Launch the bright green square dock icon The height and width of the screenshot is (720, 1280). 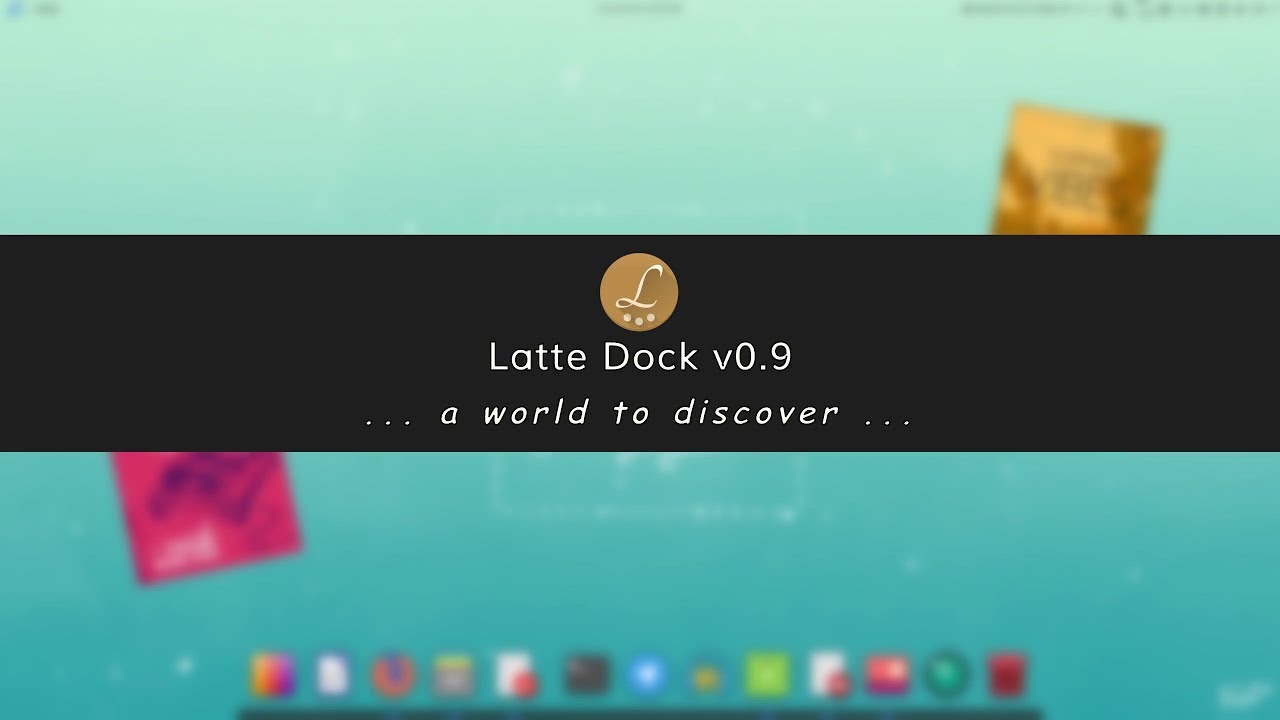[x=767, y=676]
